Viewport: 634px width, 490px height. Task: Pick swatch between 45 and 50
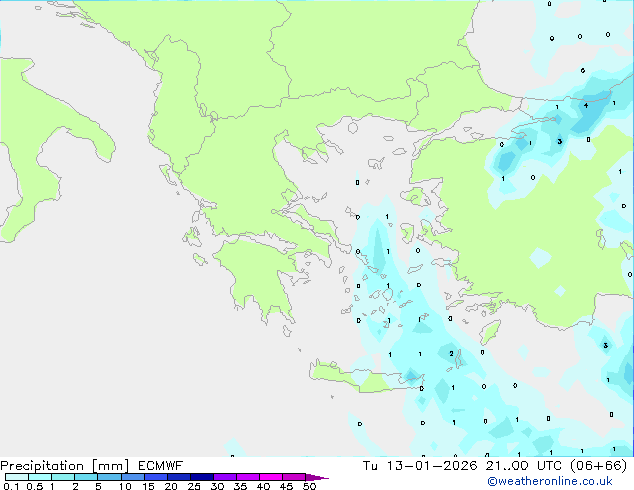[x=294, y=477]
